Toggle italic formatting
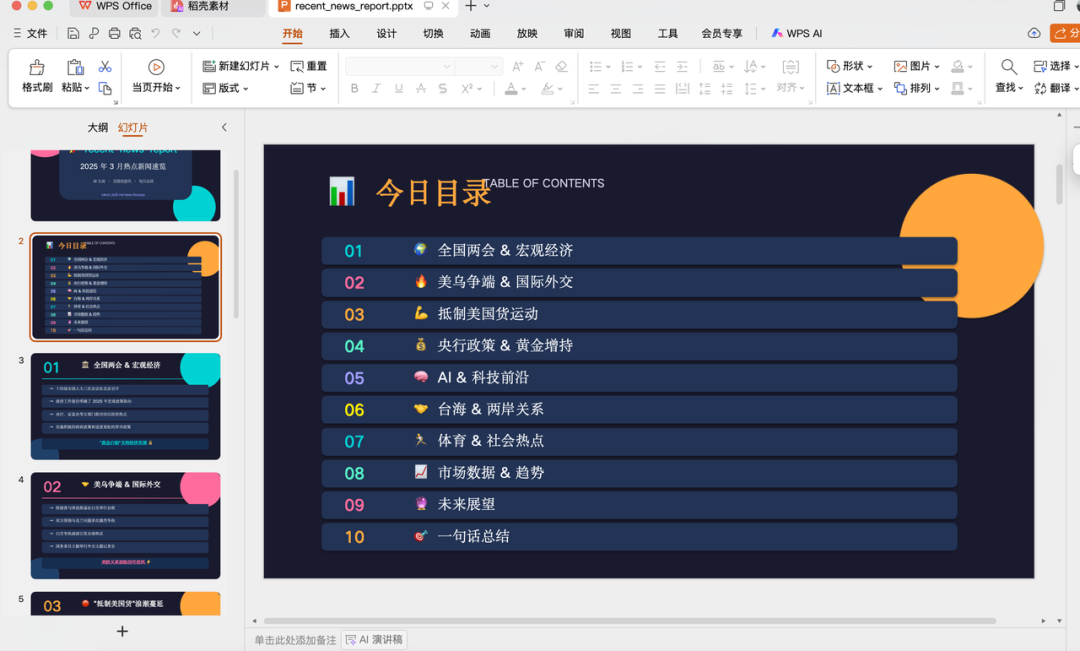 pyautogui.click(x=376, y=88)
